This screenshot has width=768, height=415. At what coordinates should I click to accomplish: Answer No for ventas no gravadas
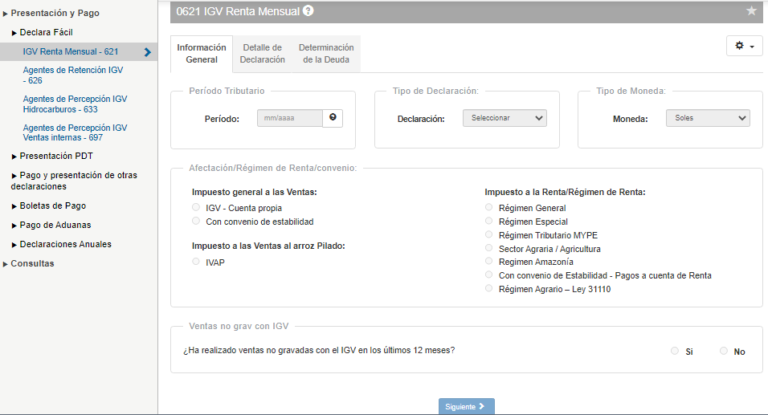point(724,351)
